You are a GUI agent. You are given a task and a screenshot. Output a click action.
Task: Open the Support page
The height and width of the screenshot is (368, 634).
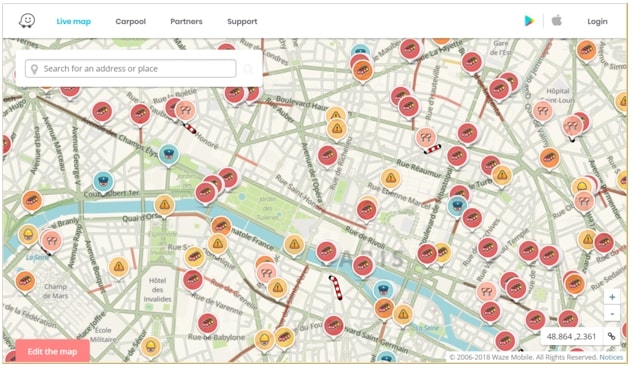(242, 21)
